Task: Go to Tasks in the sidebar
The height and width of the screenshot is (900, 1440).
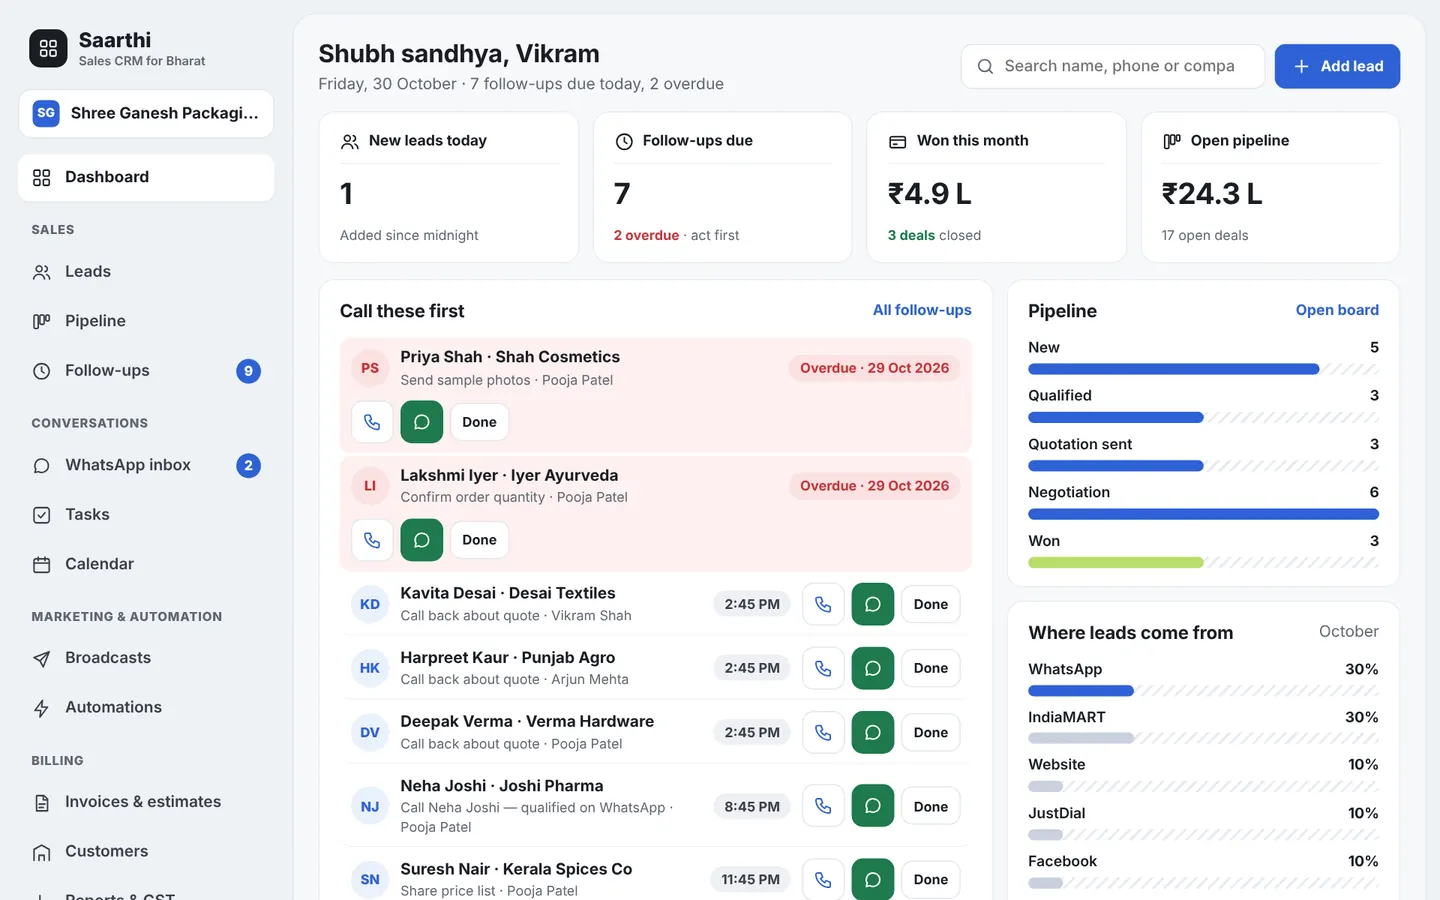Action: click(x=146, y=515)
